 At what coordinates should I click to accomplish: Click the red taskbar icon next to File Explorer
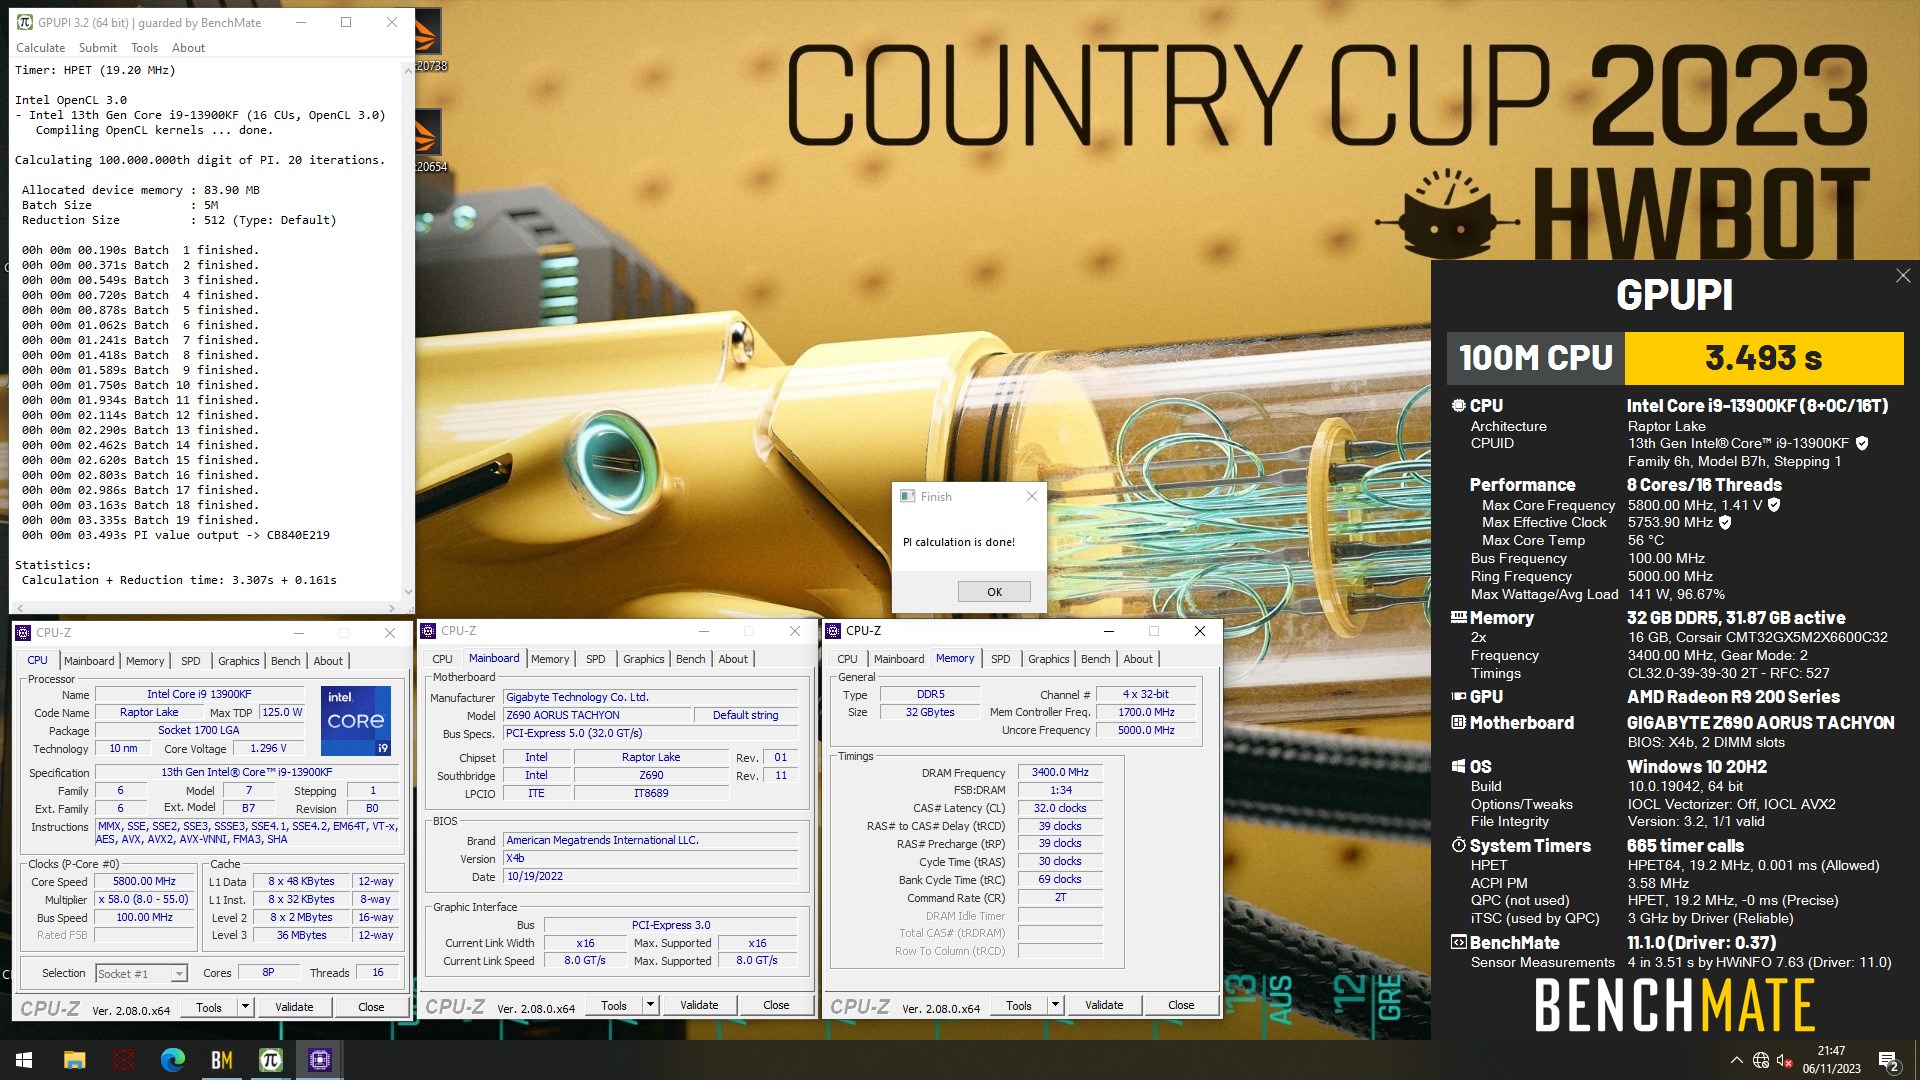(124, 1060)
